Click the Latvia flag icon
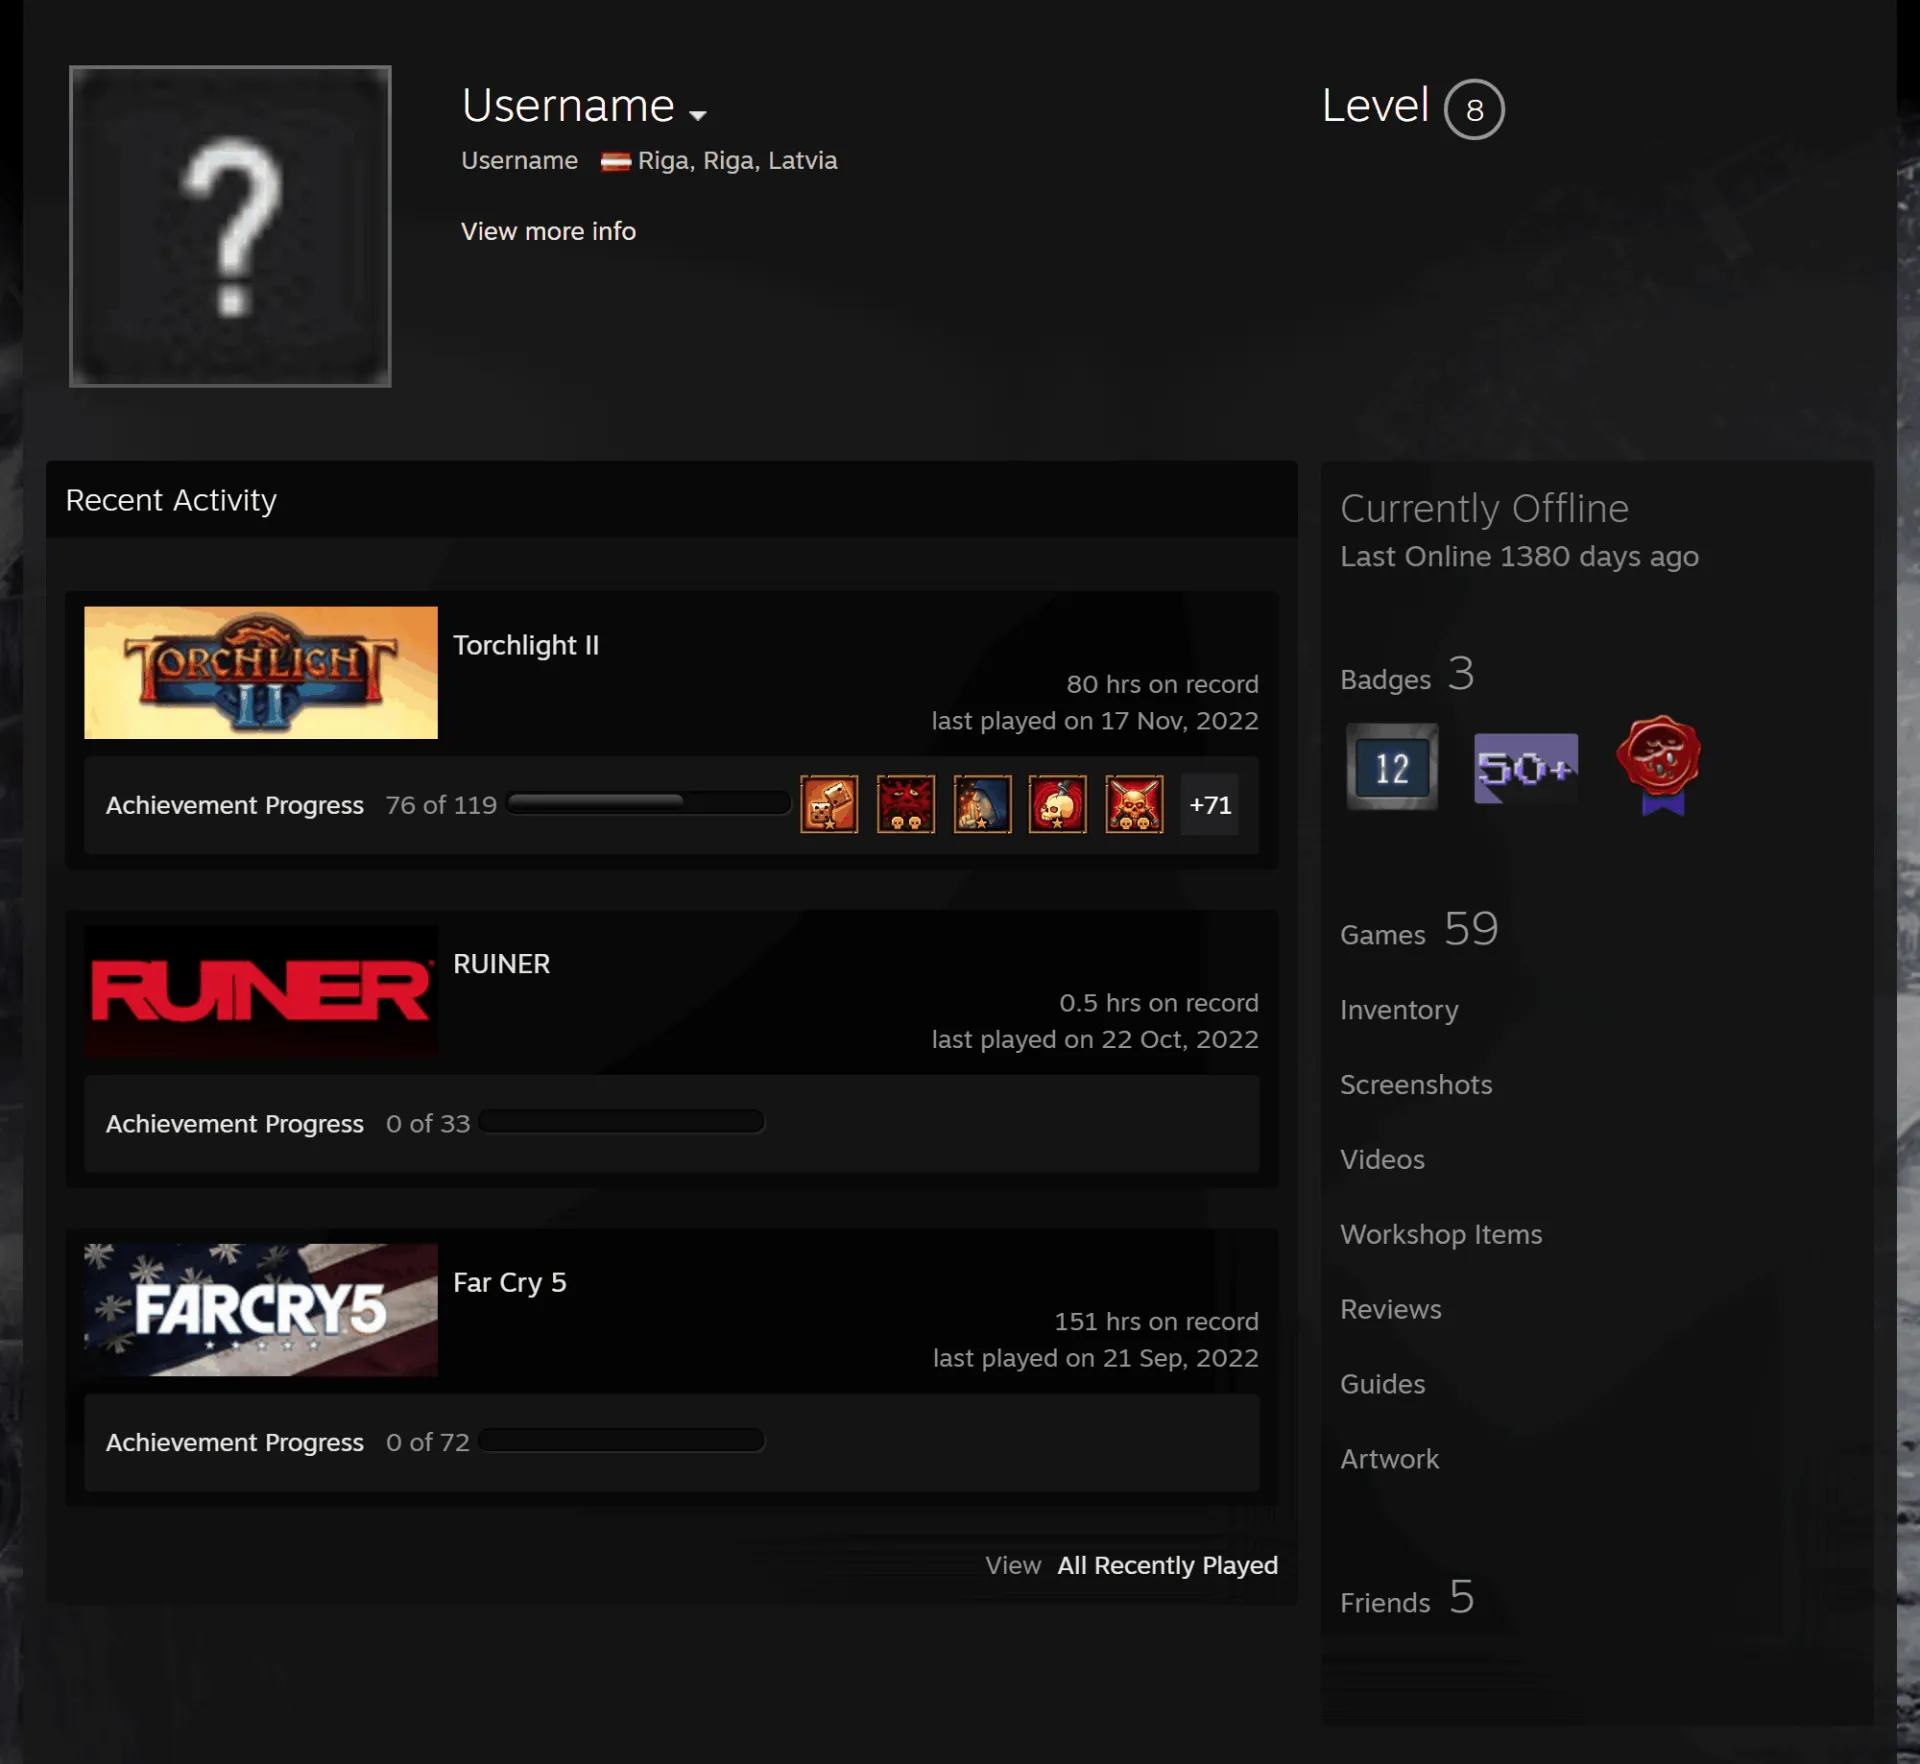Image resolution: width=1920 pixels, height=1764 pixels. pyautogui.click(x=615, y=161)
